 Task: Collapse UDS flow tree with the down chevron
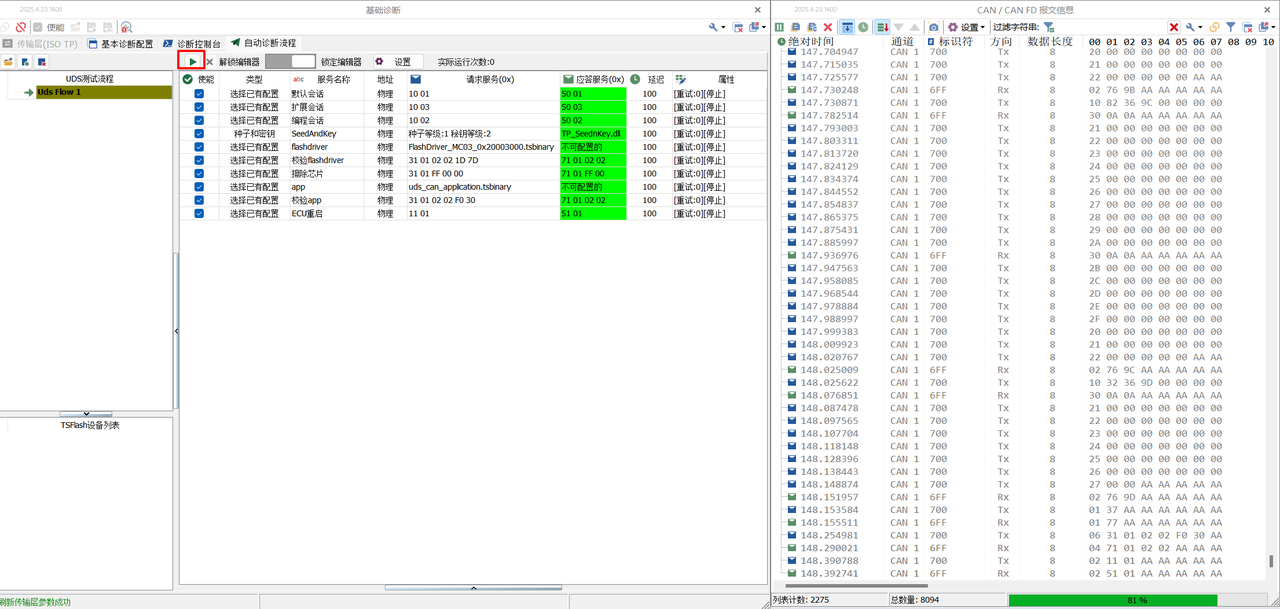86,414
